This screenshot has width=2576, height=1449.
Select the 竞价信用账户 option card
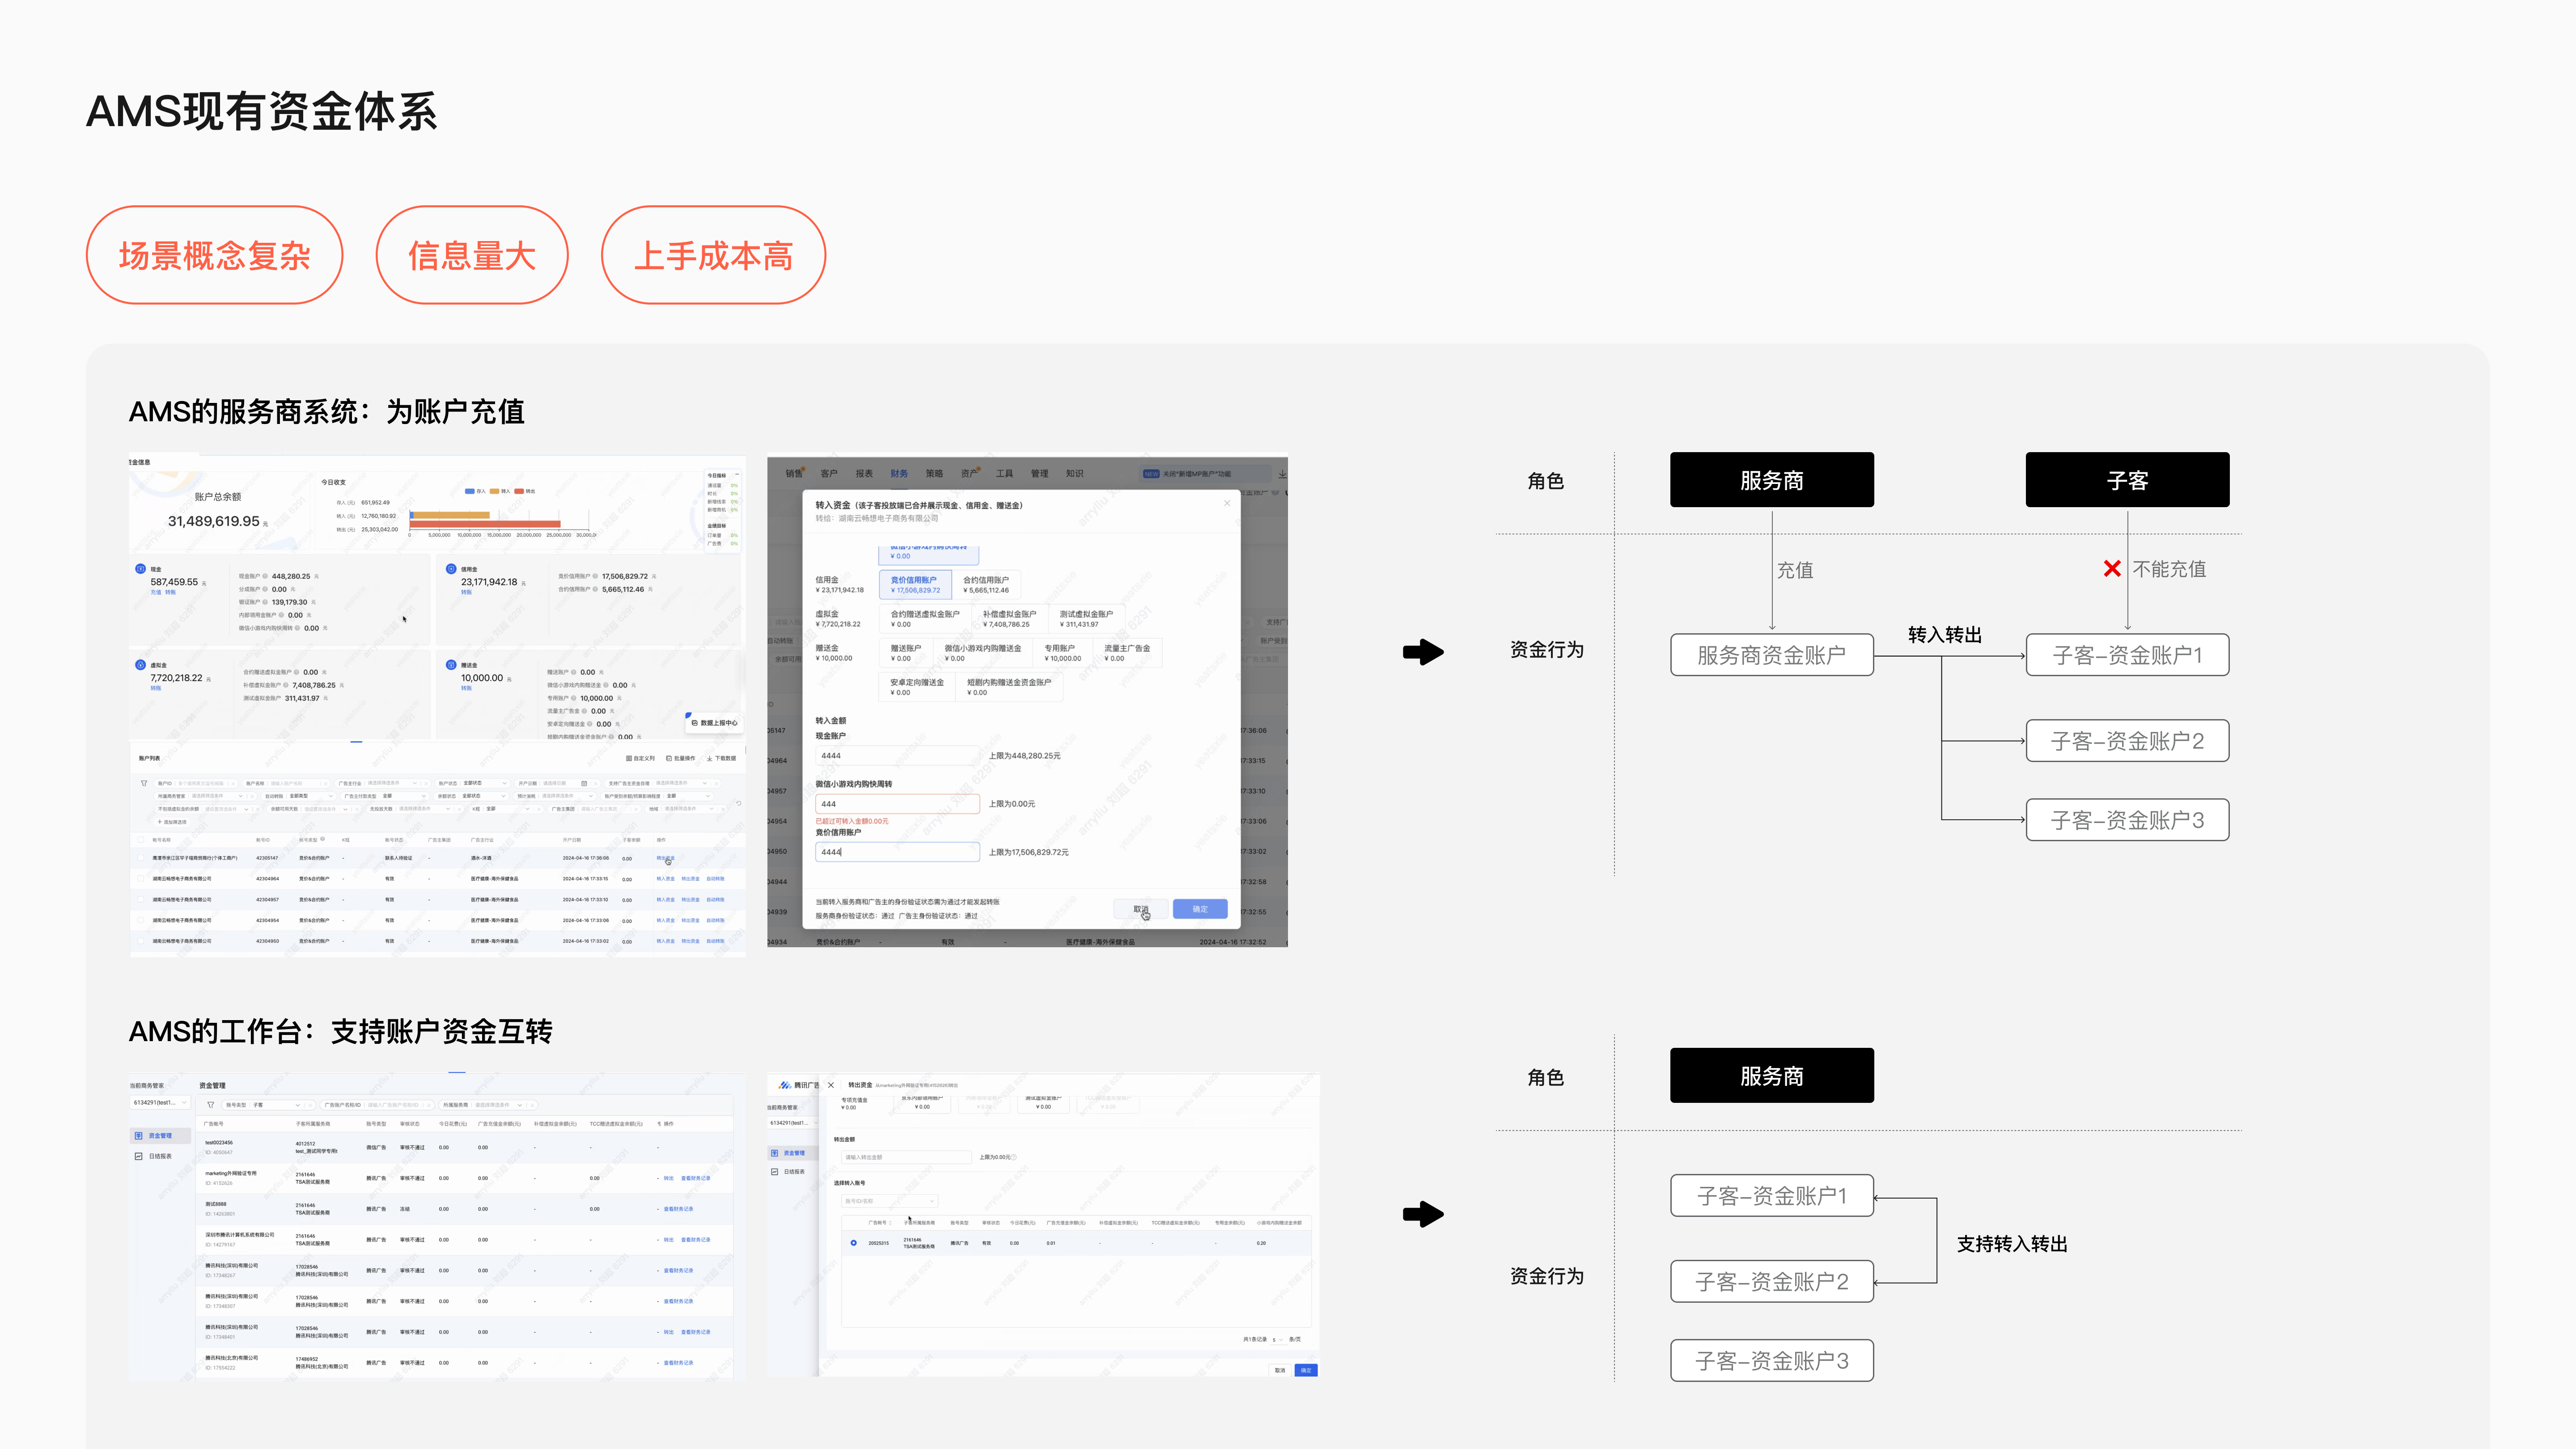915,584
